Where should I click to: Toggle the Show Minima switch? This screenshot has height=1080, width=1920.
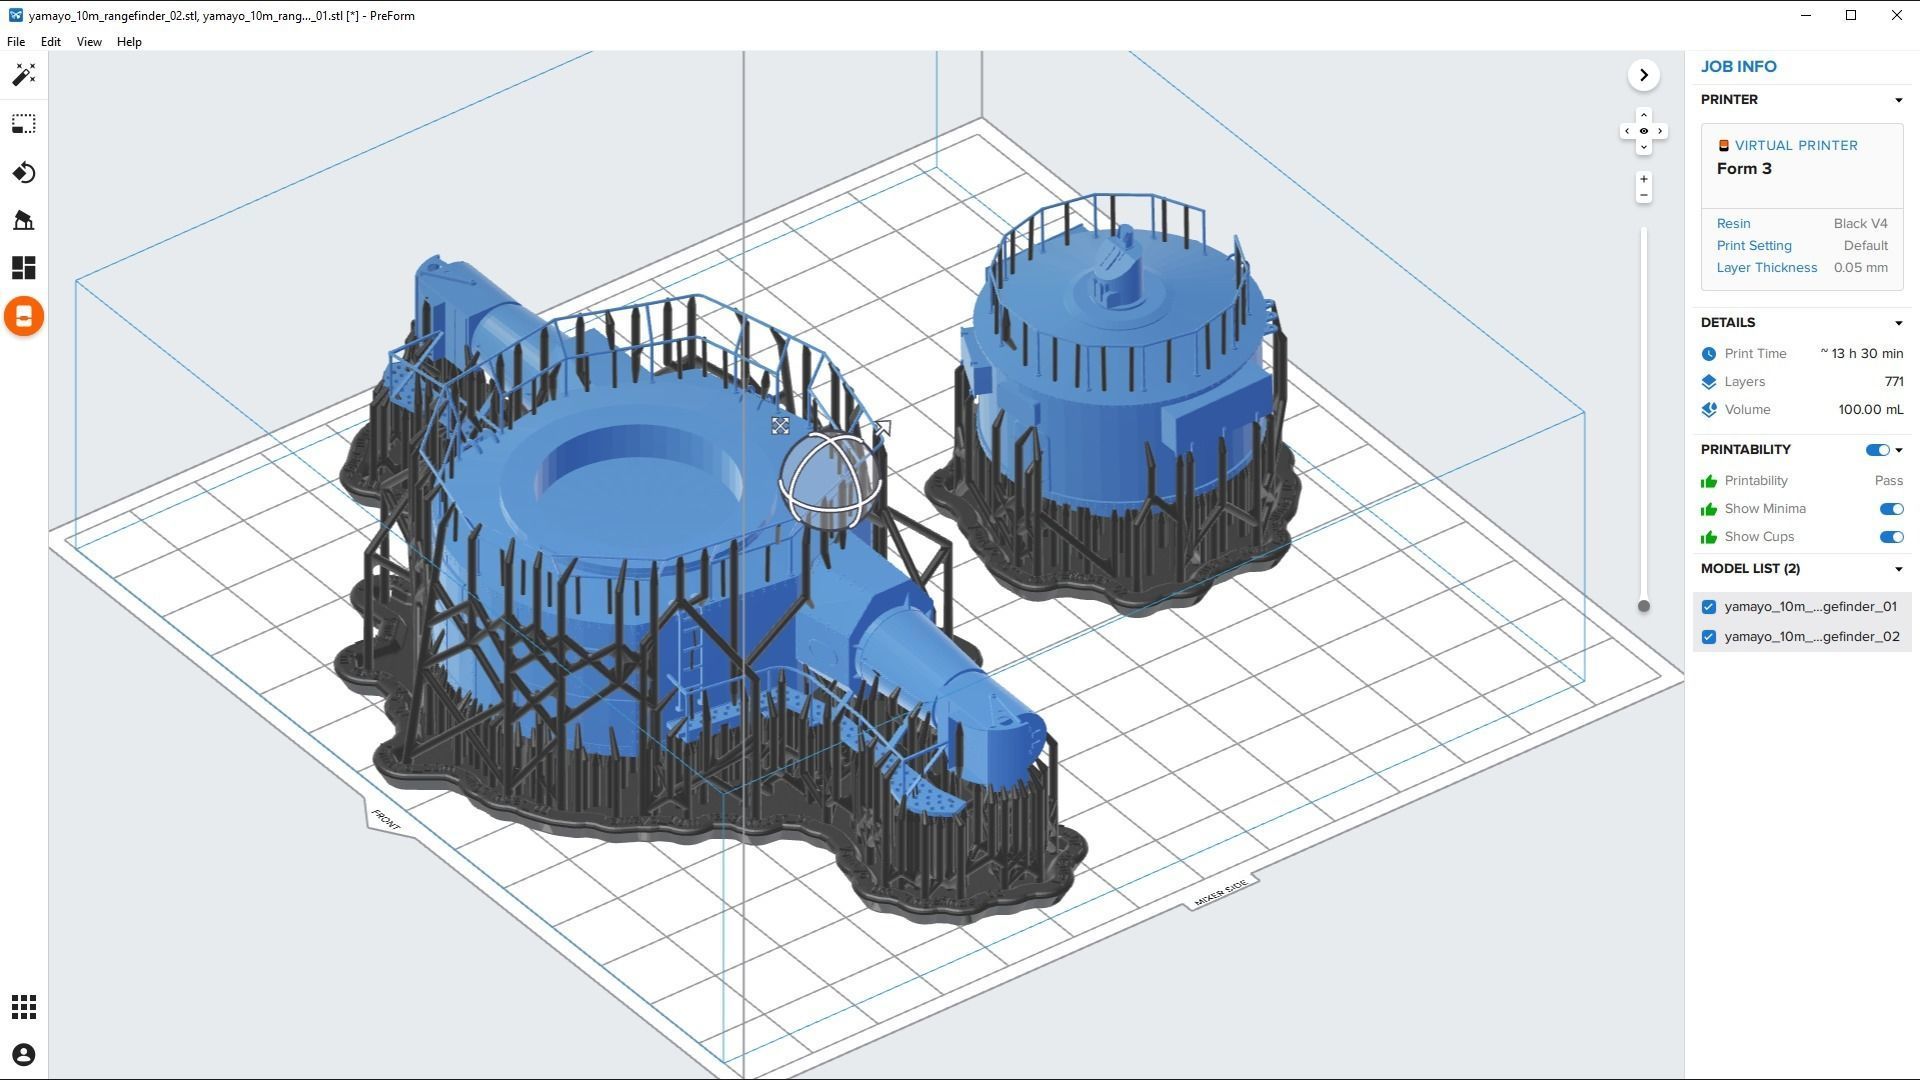pos(1890,509)
